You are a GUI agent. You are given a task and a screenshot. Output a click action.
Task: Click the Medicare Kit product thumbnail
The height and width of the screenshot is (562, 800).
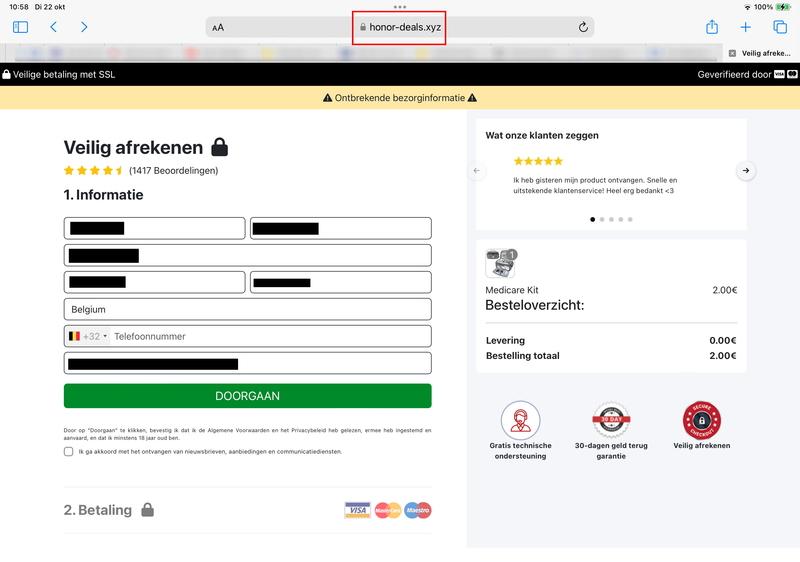coord(502,263)
